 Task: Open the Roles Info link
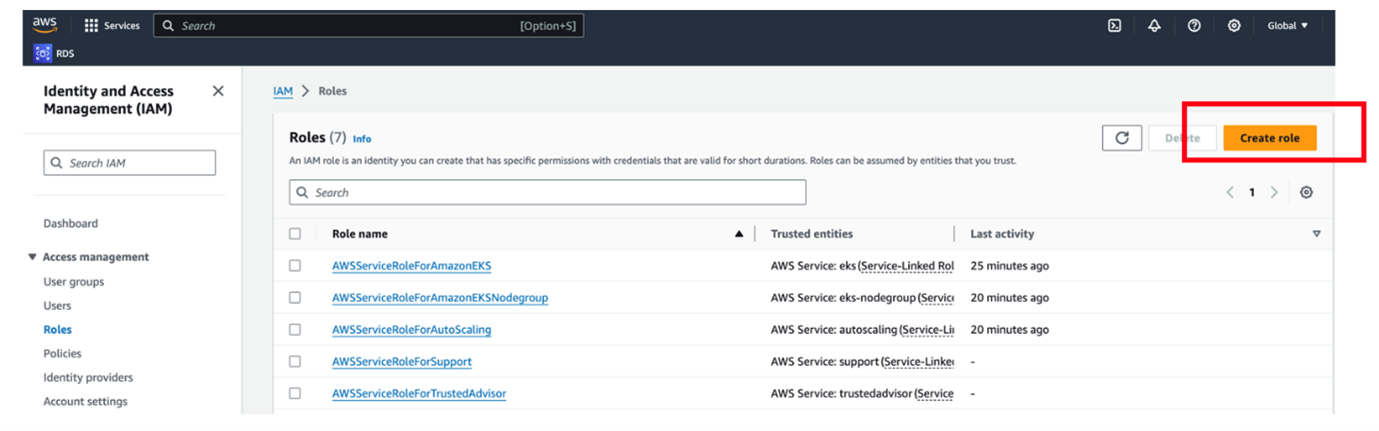[x=362, y=139]
